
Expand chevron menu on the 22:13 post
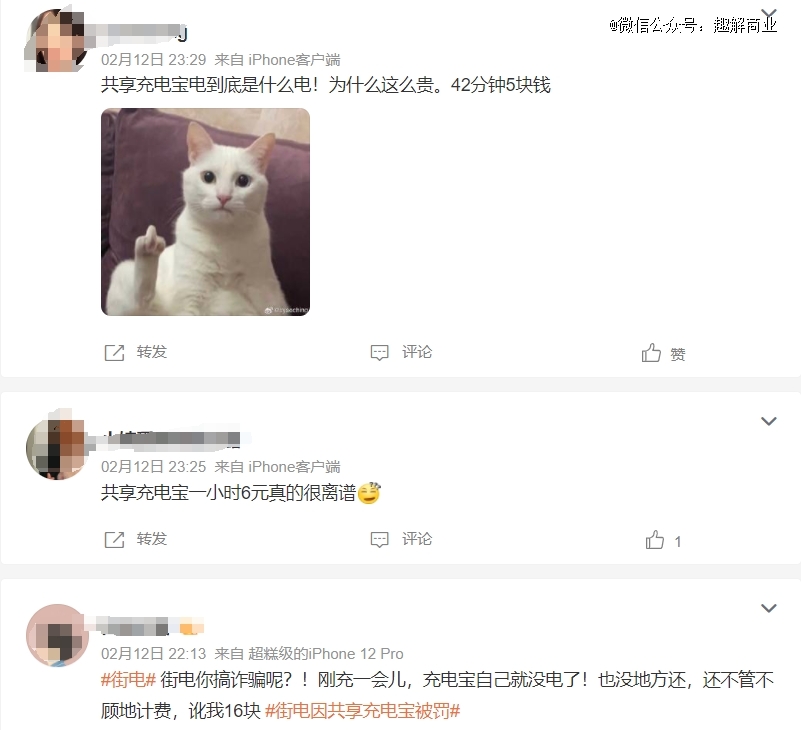click(769, 608)
